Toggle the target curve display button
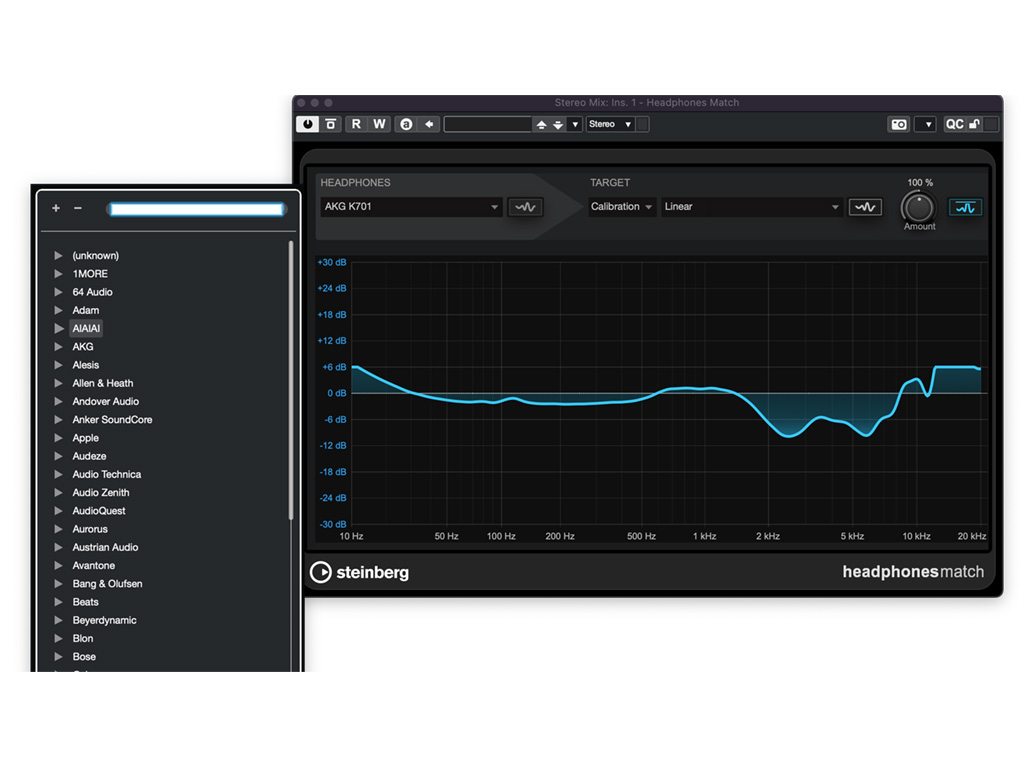The width and height of the screenshot is (1024, 768). click(x=865, y=207)
